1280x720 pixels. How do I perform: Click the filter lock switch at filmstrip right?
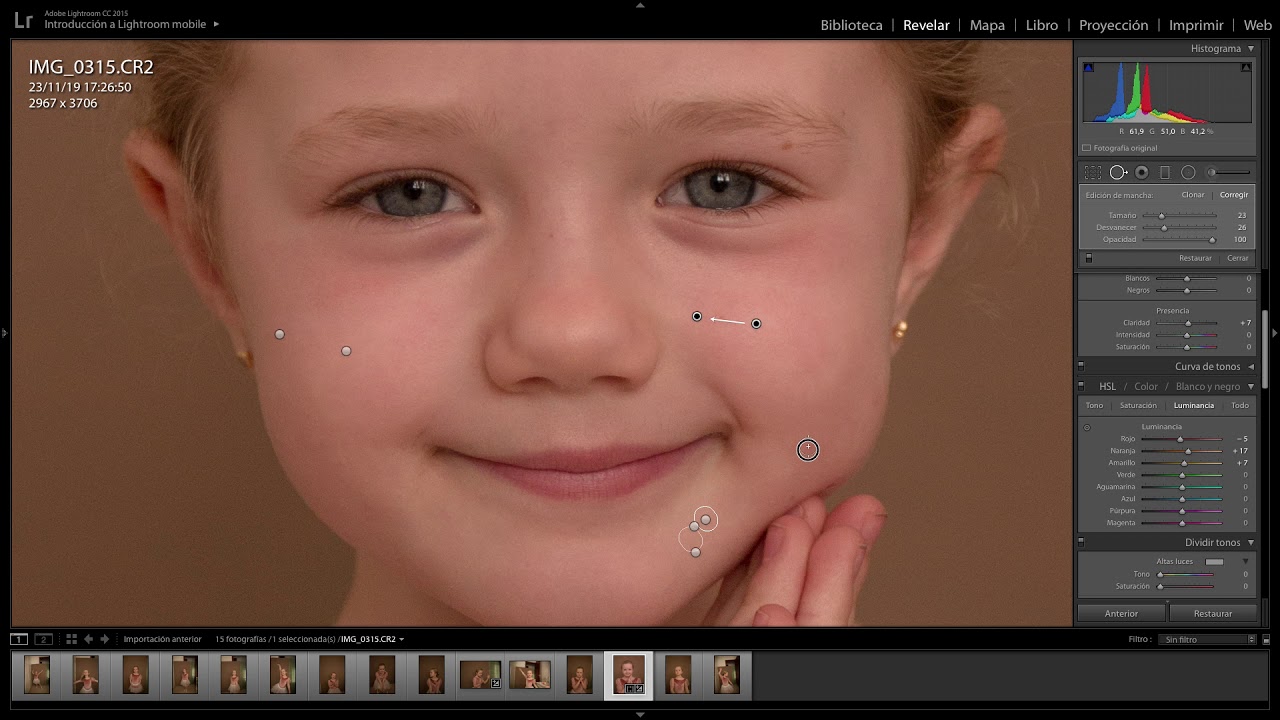[x=1266, y=639]
